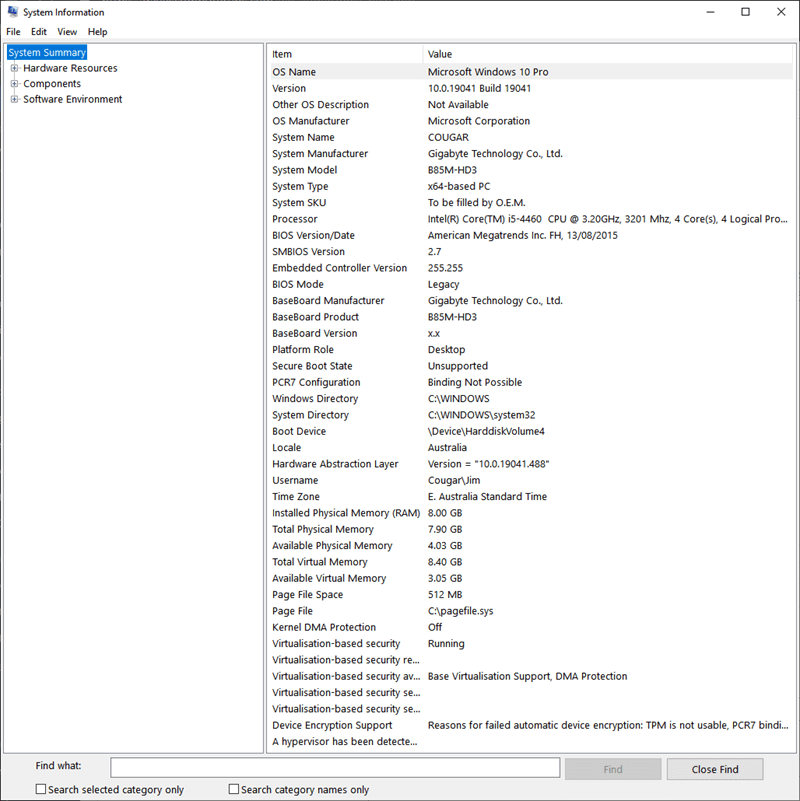Select the Version row label
The image size is (800, 801).
(289, 88)
